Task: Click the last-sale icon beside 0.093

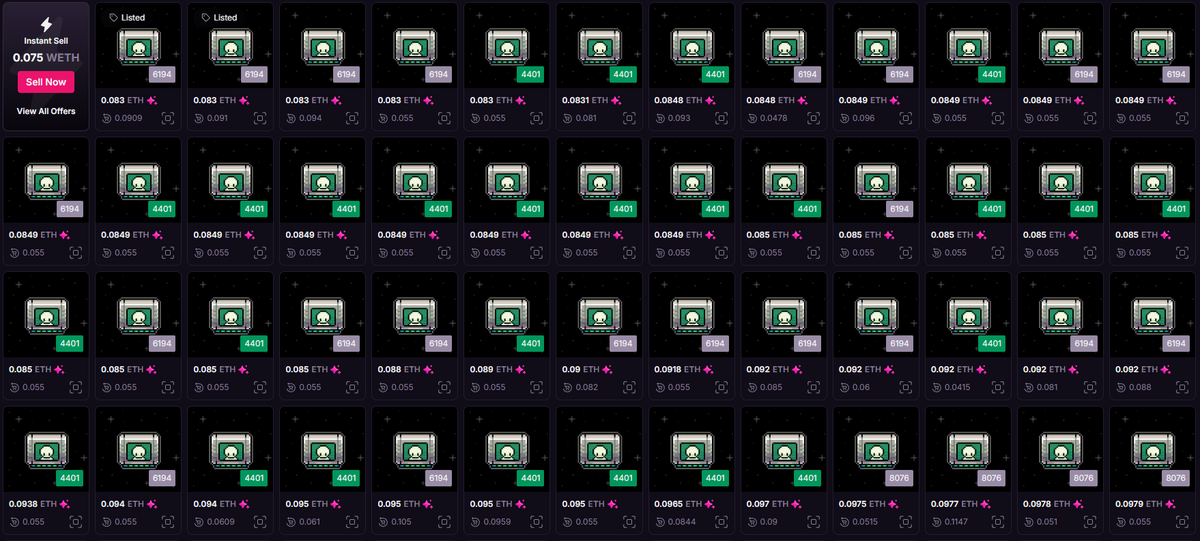Action: [659, 118]
